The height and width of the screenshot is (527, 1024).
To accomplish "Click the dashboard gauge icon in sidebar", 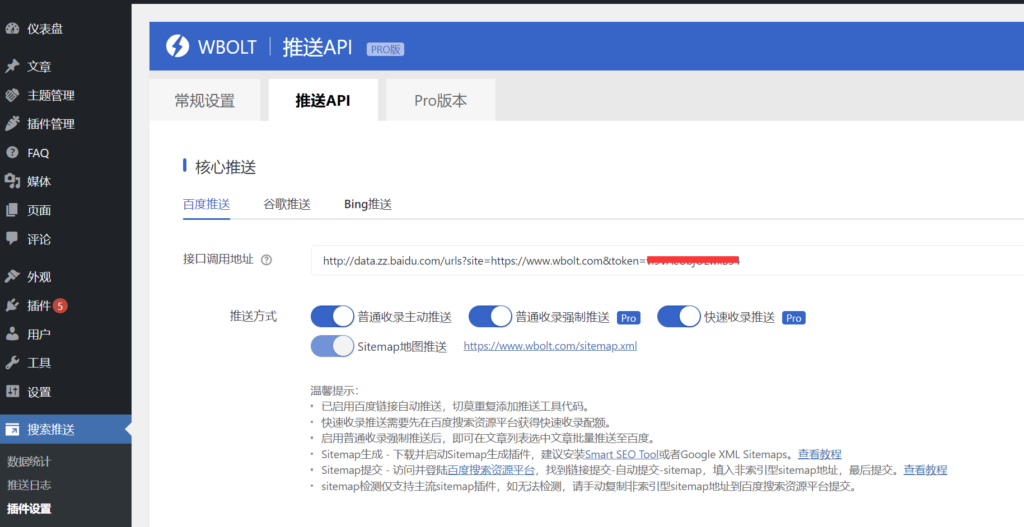I will pyautogui.click(x=12, y=29).
